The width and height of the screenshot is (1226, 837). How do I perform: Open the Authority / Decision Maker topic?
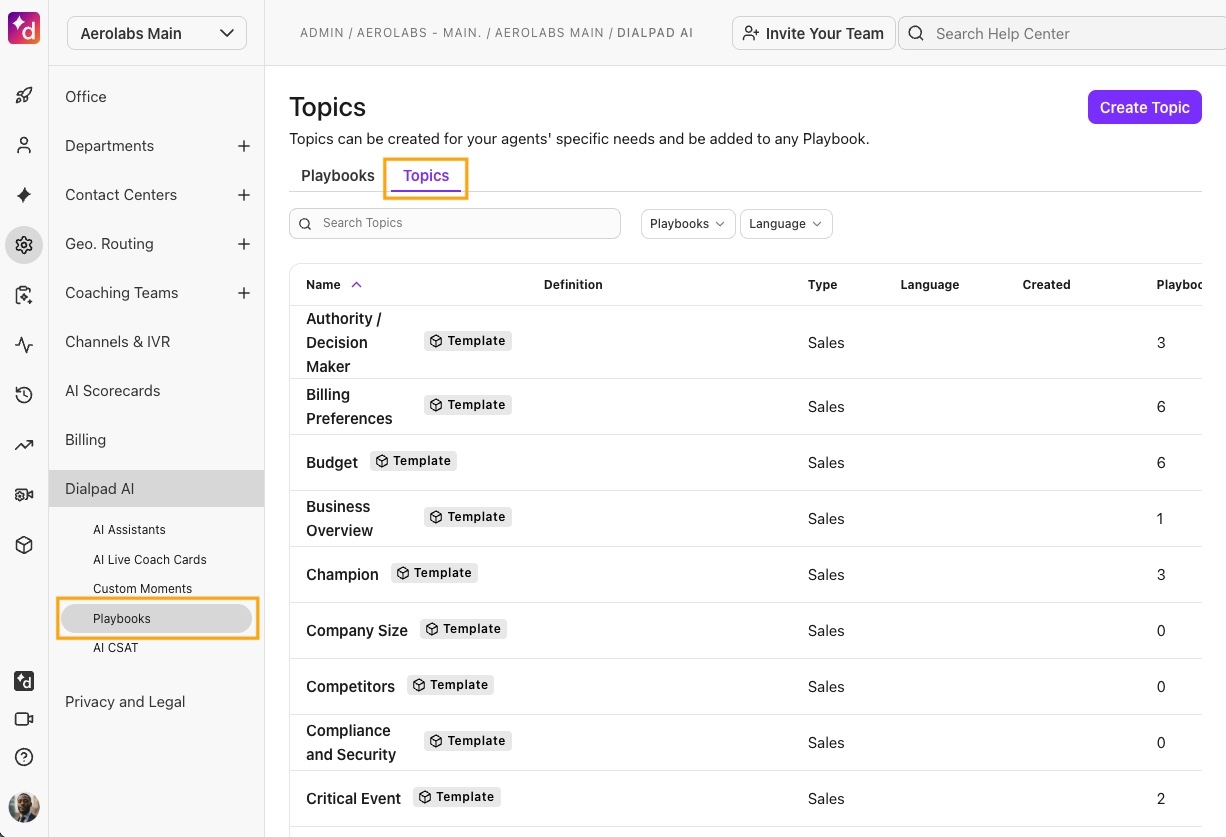click(x=344, y=342)
